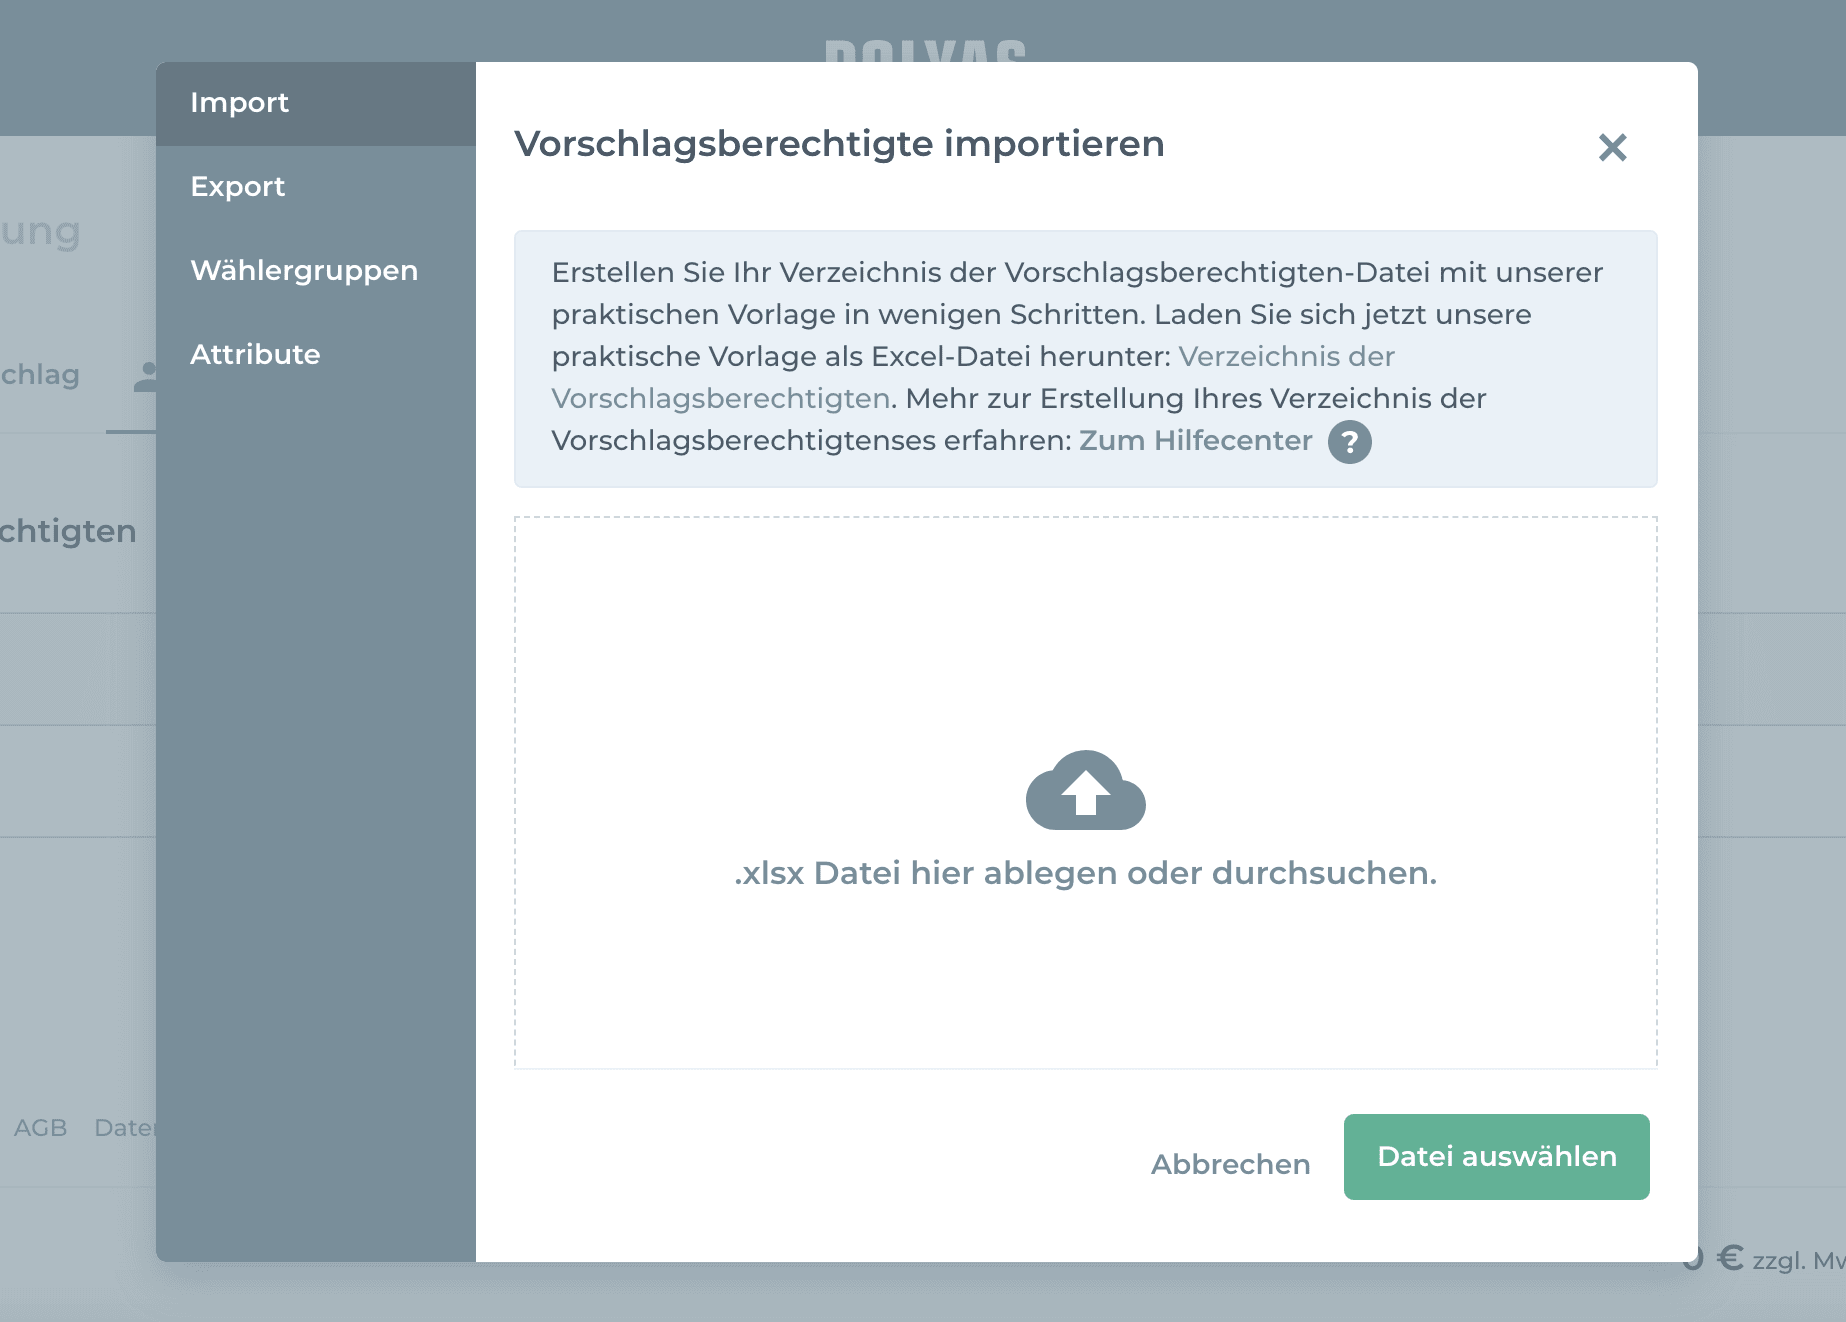Select the background tab ending in 'chlag'

pos(40,375)
